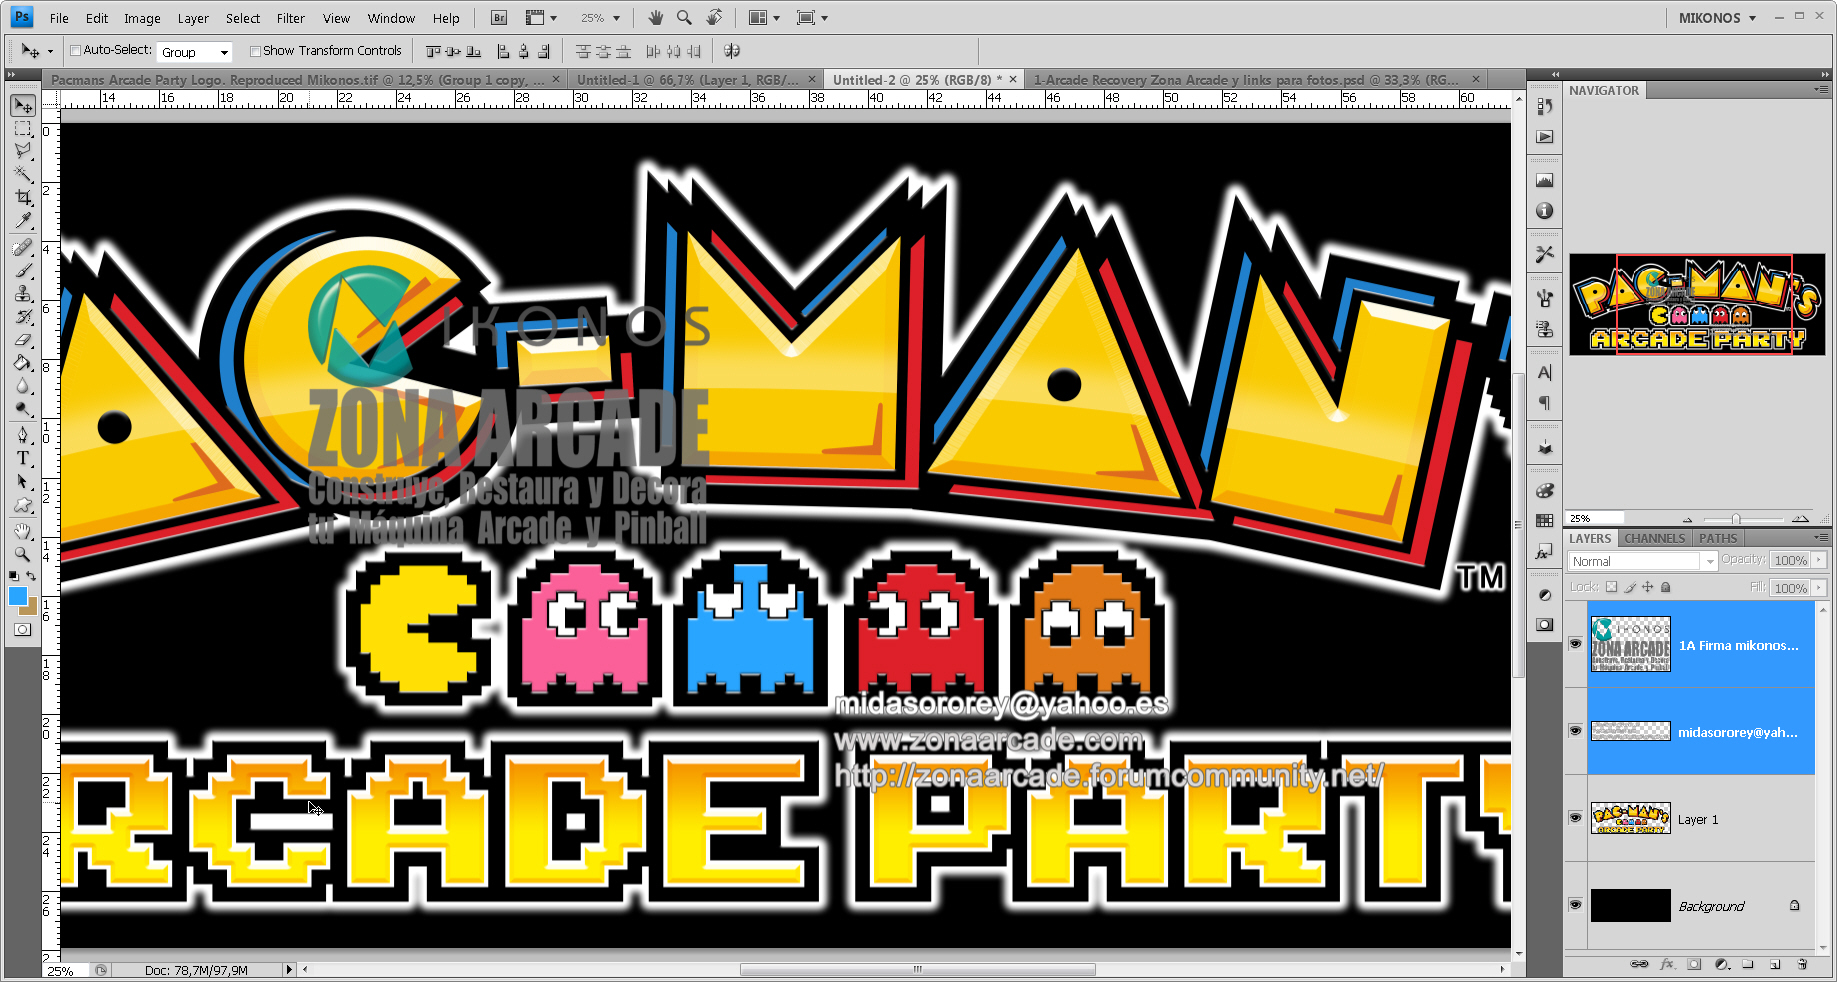Click Add layer style fx button

tap(1667, 964)
